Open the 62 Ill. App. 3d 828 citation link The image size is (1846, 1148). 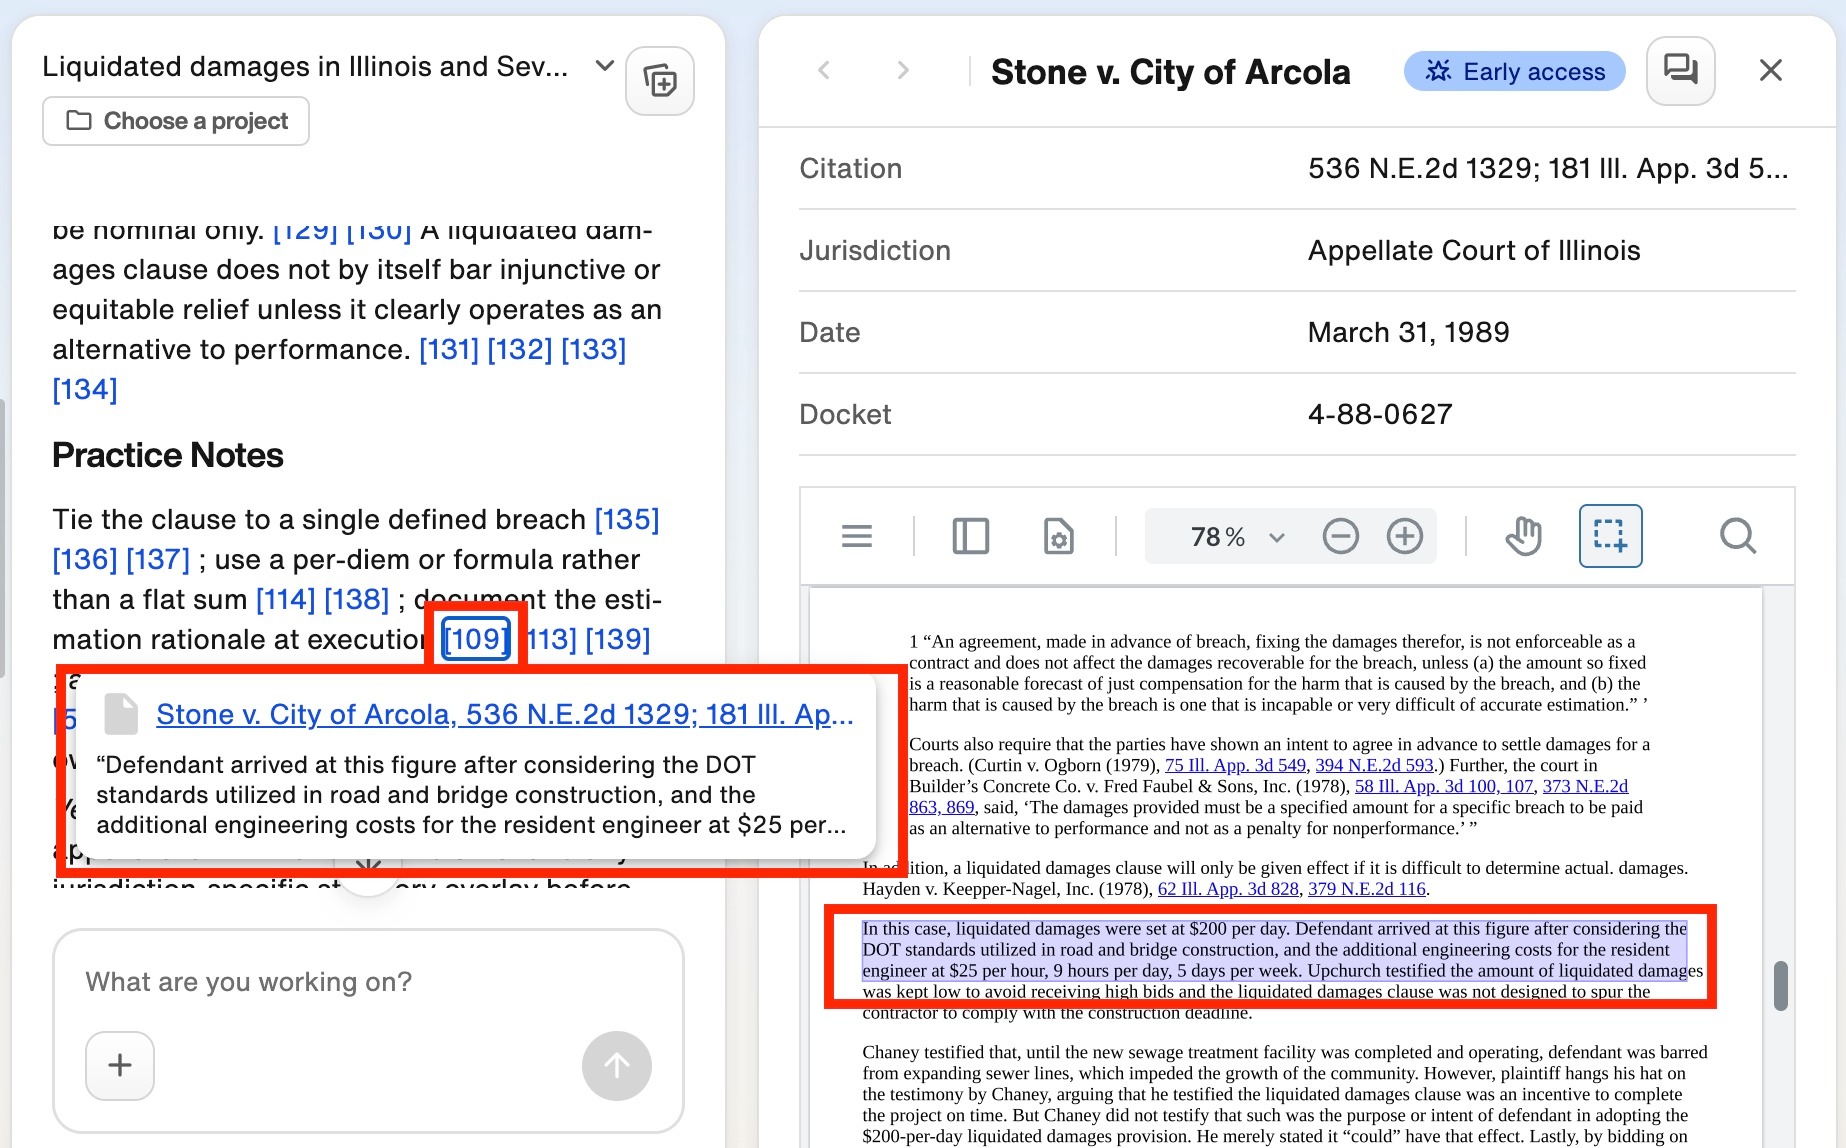1228,889
